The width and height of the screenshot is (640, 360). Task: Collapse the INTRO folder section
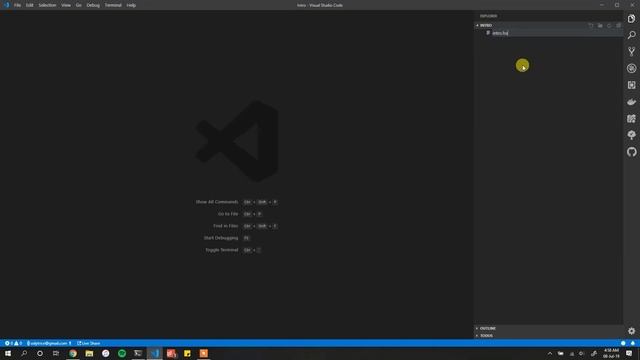[548, 25]
